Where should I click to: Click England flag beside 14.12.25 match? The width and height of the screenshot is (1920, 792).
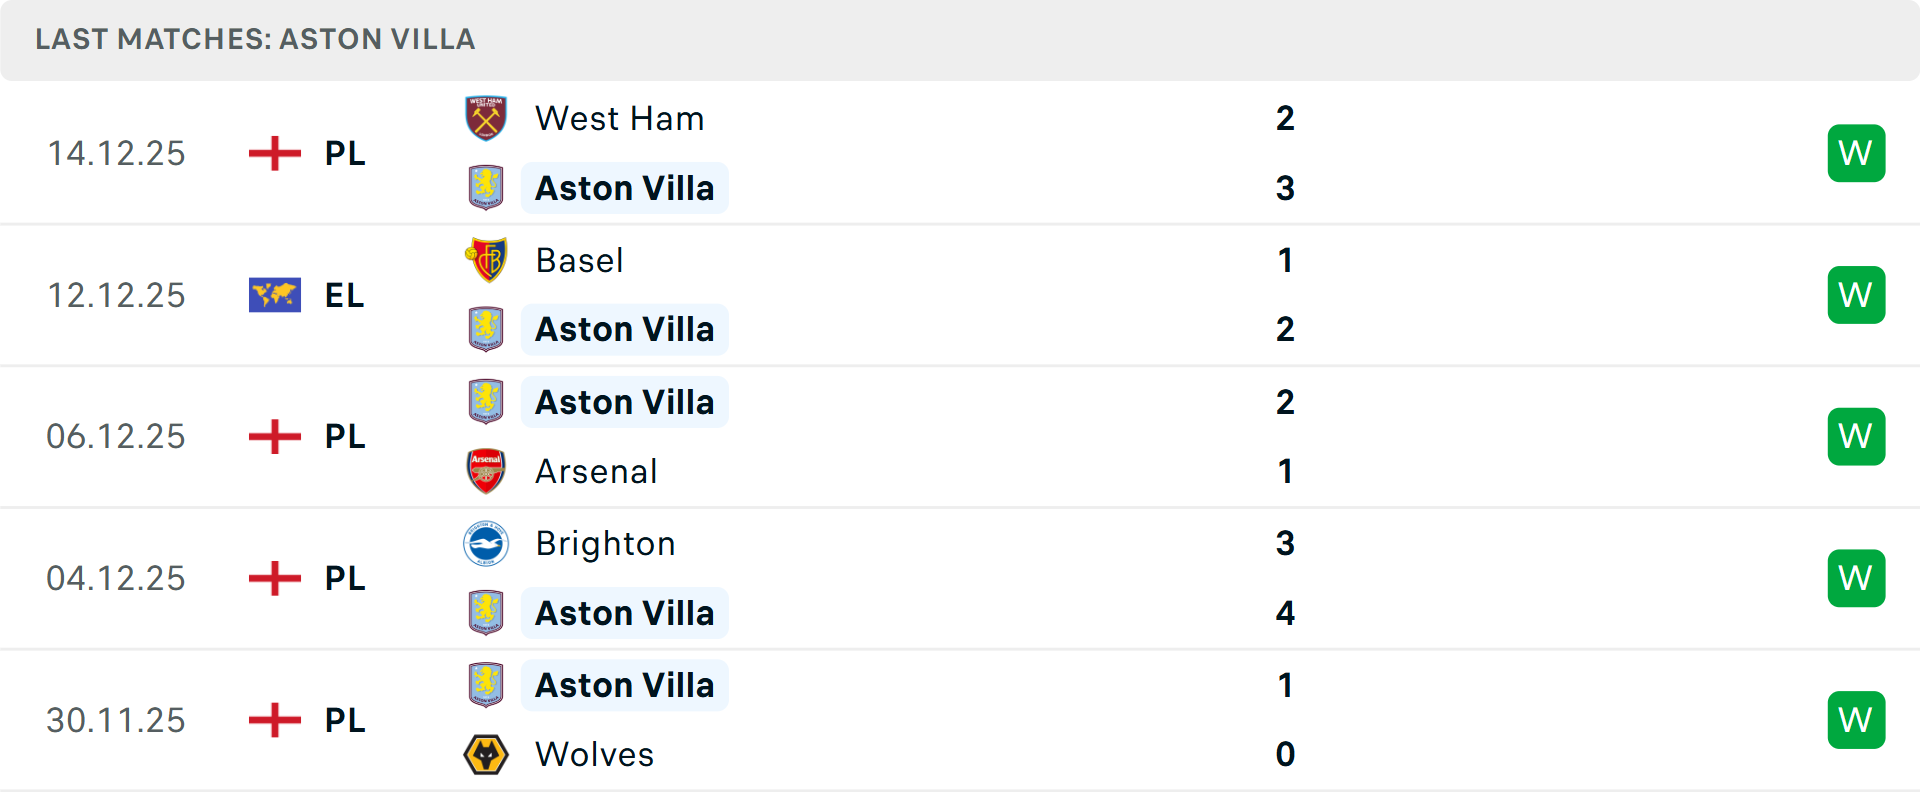pyautogui.click(x=275, y=153)
